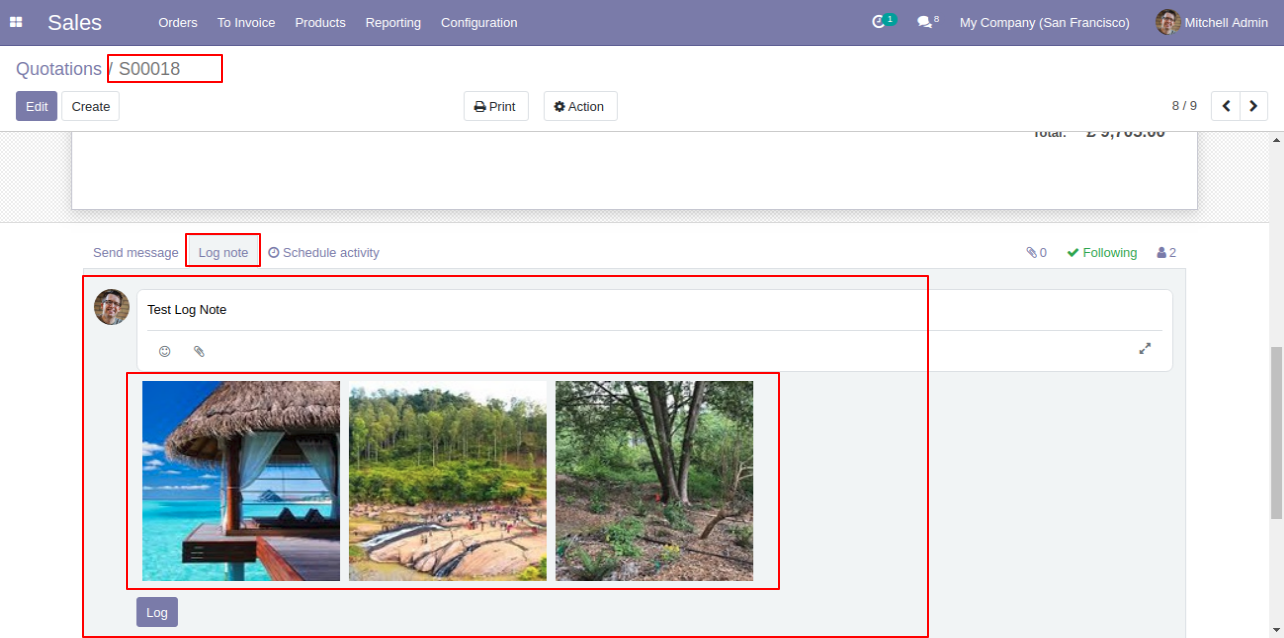The width and height of the screenshot is (1284, 638).
Task: Attach a file with paperclip icon
Action: point(199,351)
